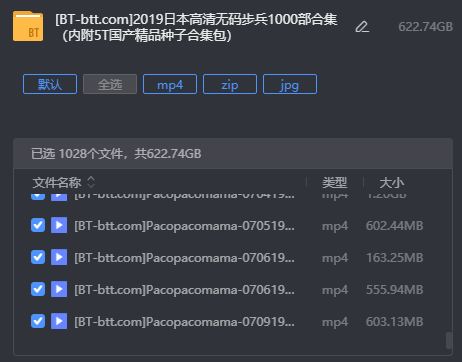Click the video play icon of the 555.94MB file
462x362 pixels.
[59, 289]
